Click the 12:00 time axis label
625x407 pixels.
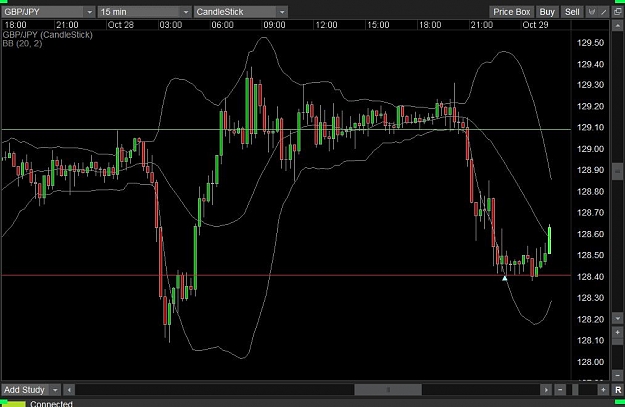click(x=326, y=25)
